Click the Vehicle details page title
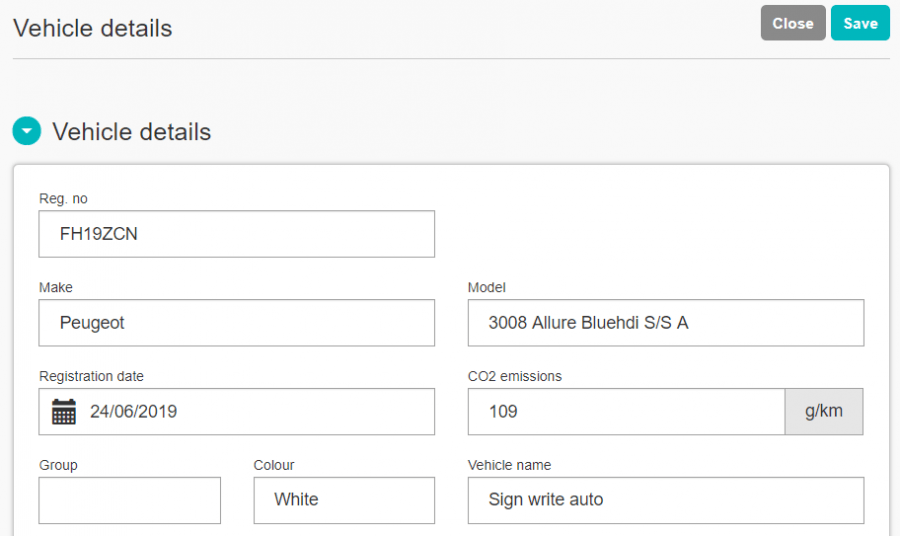 point(92,28)
